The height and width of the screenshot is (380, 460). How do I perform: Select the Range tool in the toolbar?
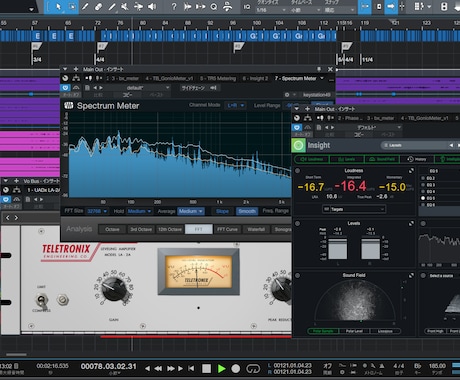click(x=72, y=6)
